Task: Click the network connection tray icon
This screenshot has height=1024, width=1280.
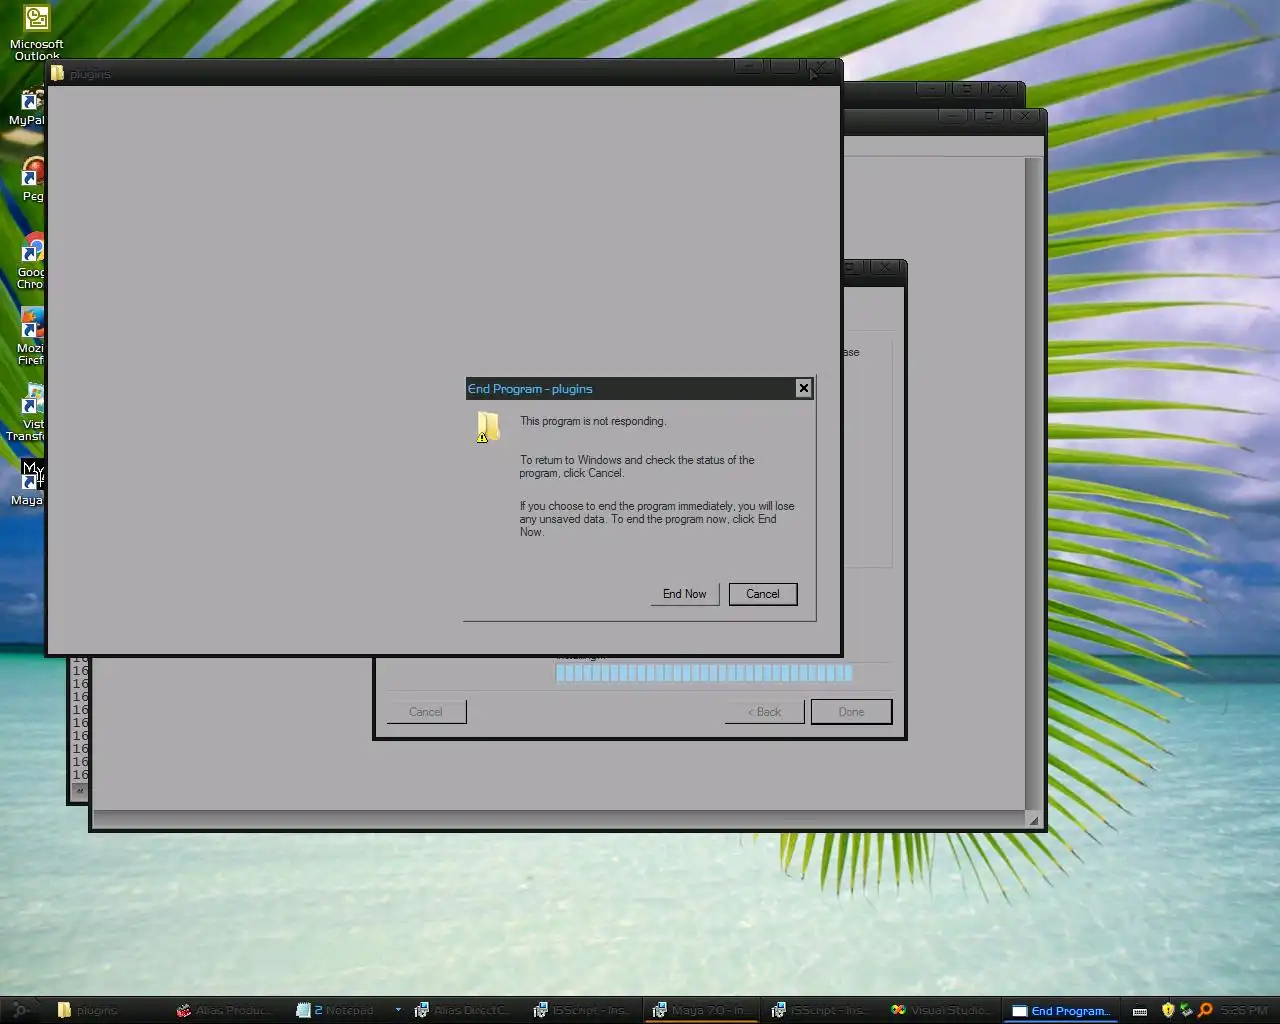Action: coord(1186,1010)
